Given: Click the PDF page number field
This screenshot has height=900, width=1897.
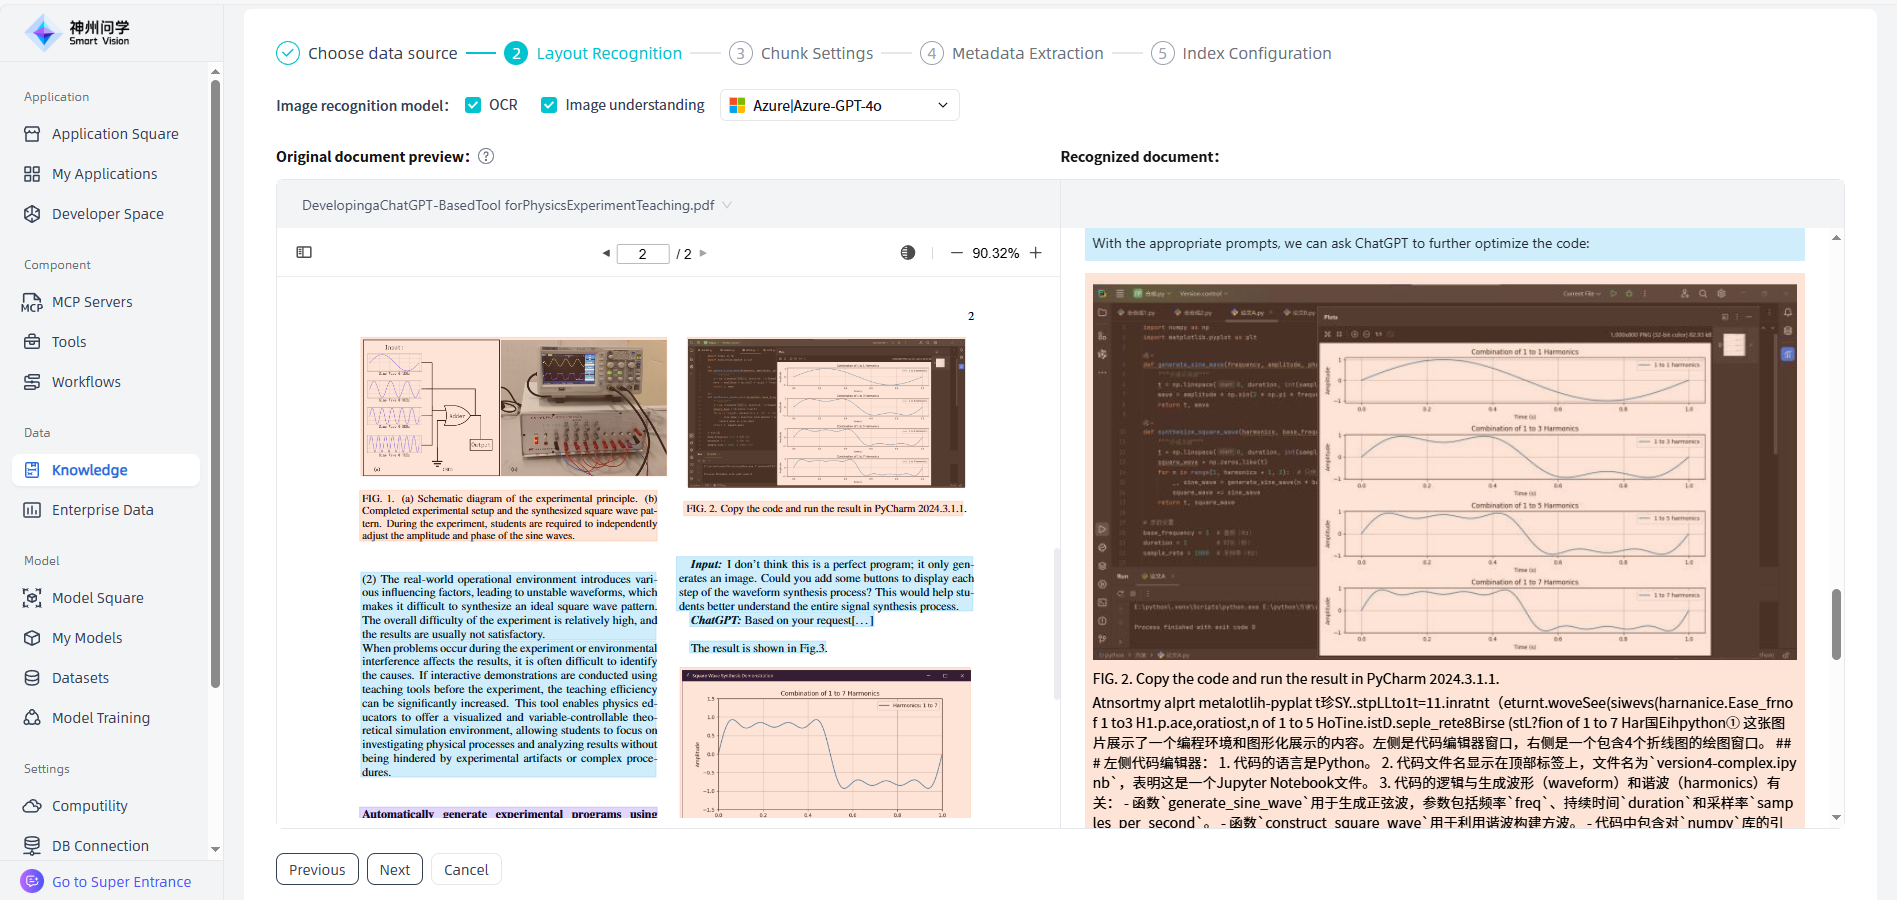Looking at the screenshot, I should 642,254.
